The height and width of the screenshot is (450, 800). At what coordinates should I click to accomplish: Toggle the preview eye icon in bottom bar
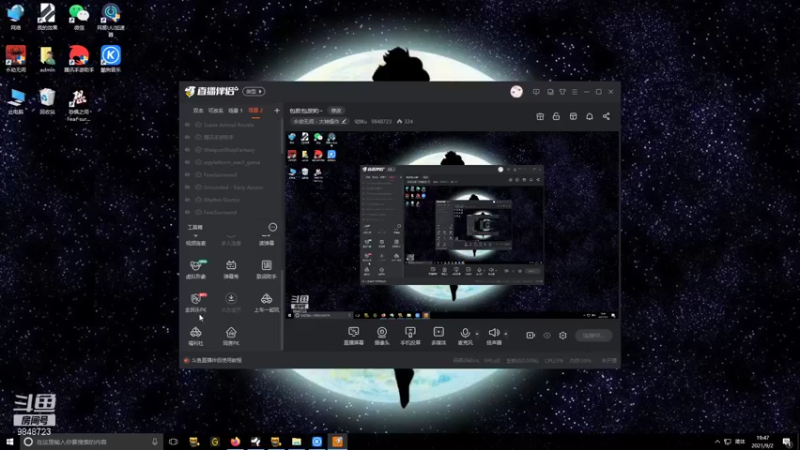pyautogui.click(x=547, y=335)
